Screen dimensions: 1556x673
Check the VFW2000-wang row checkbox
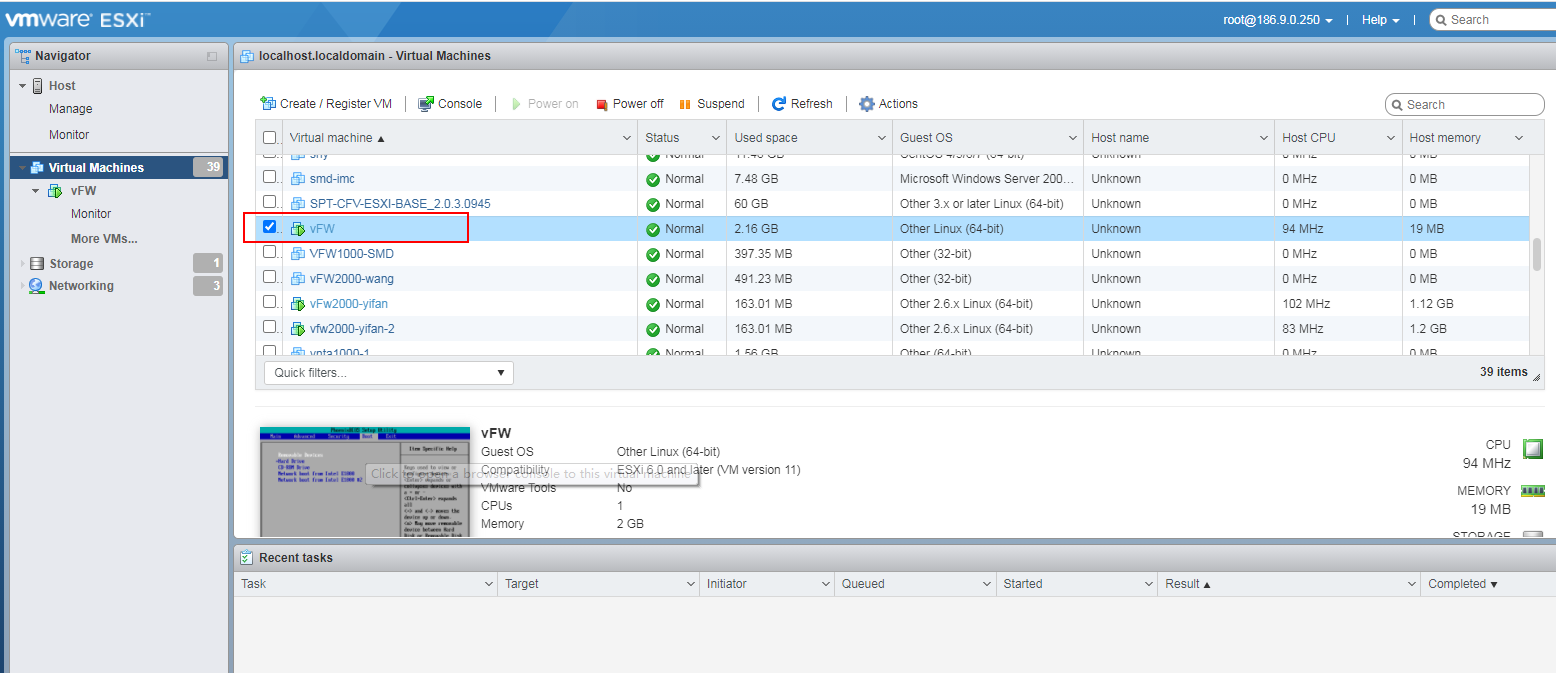[269, 277]
